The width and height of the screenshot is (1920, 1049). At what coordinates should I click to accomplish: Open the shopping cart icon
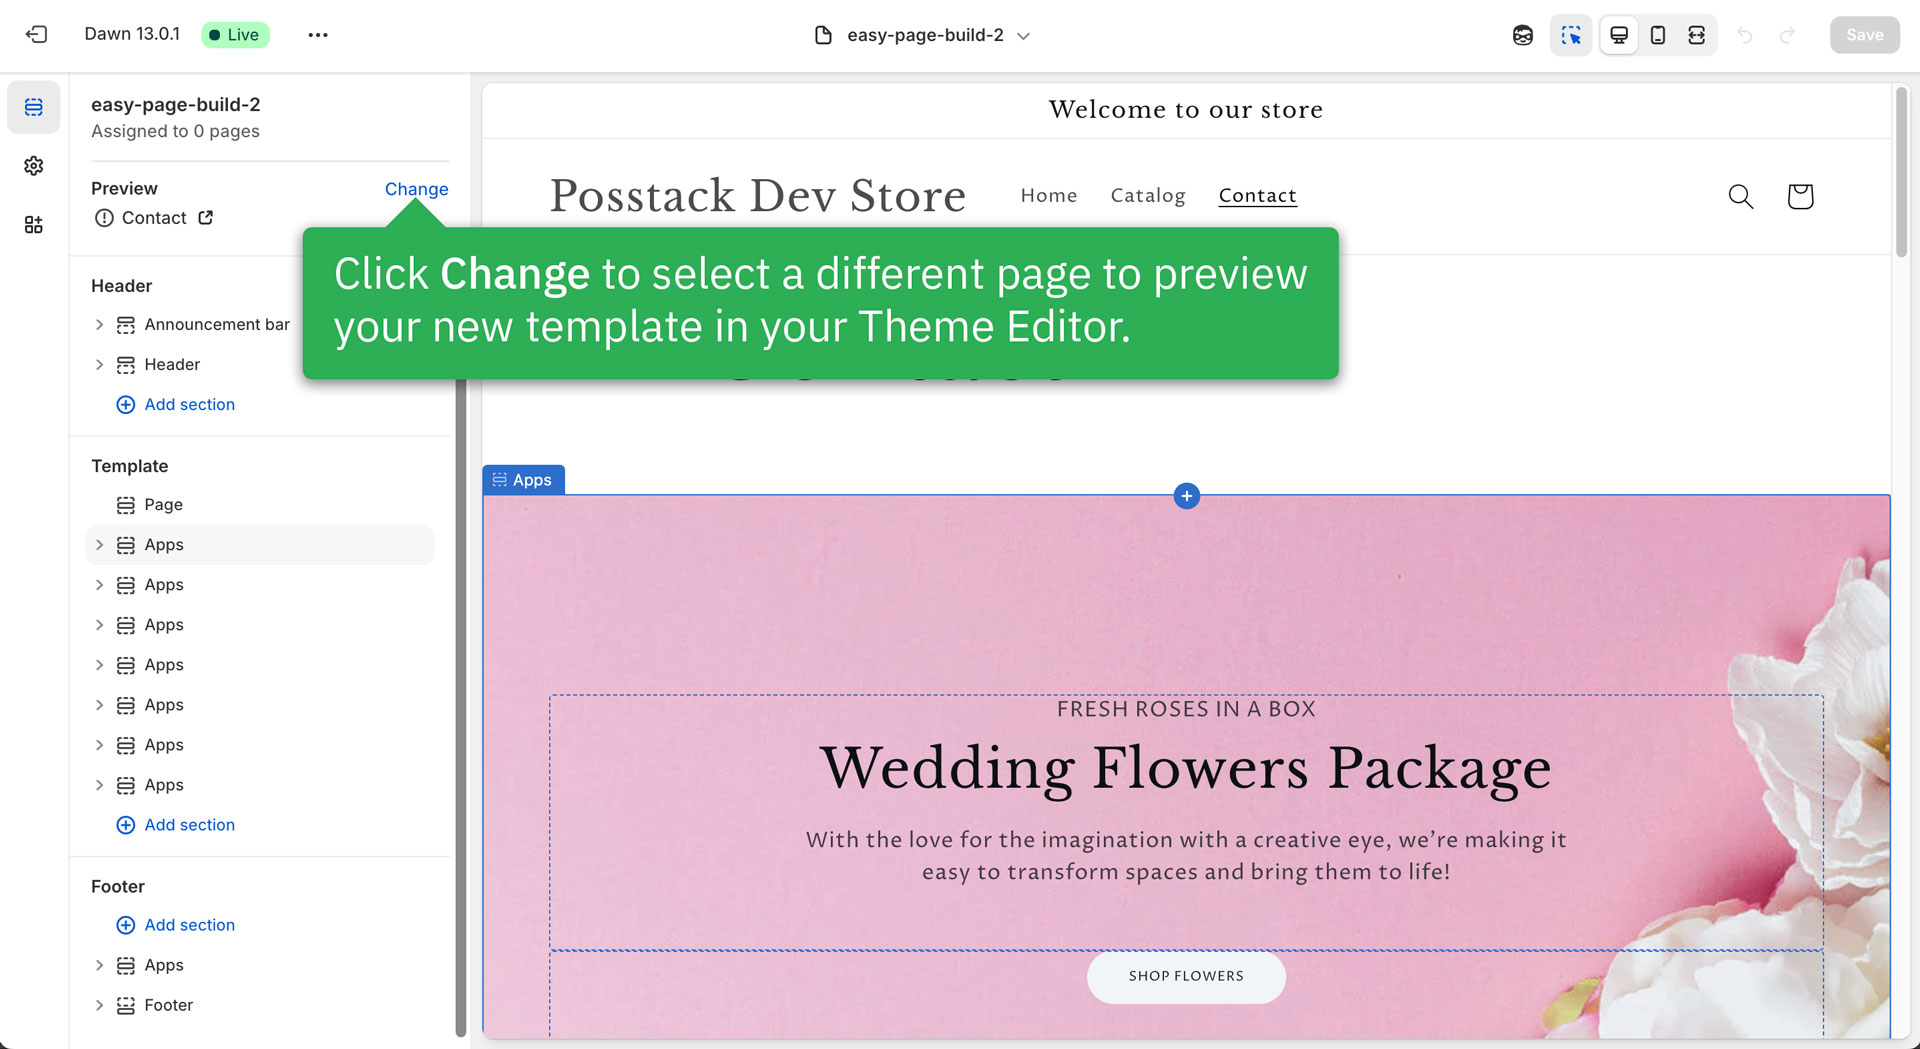point(1800,196)
